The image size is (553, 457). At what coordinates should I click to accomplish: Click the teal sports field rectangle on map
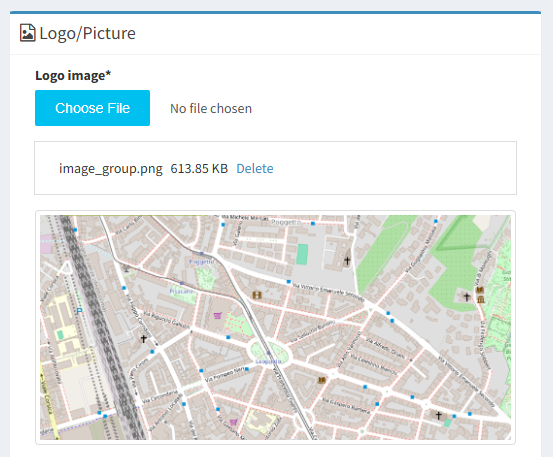coord(302,254)
